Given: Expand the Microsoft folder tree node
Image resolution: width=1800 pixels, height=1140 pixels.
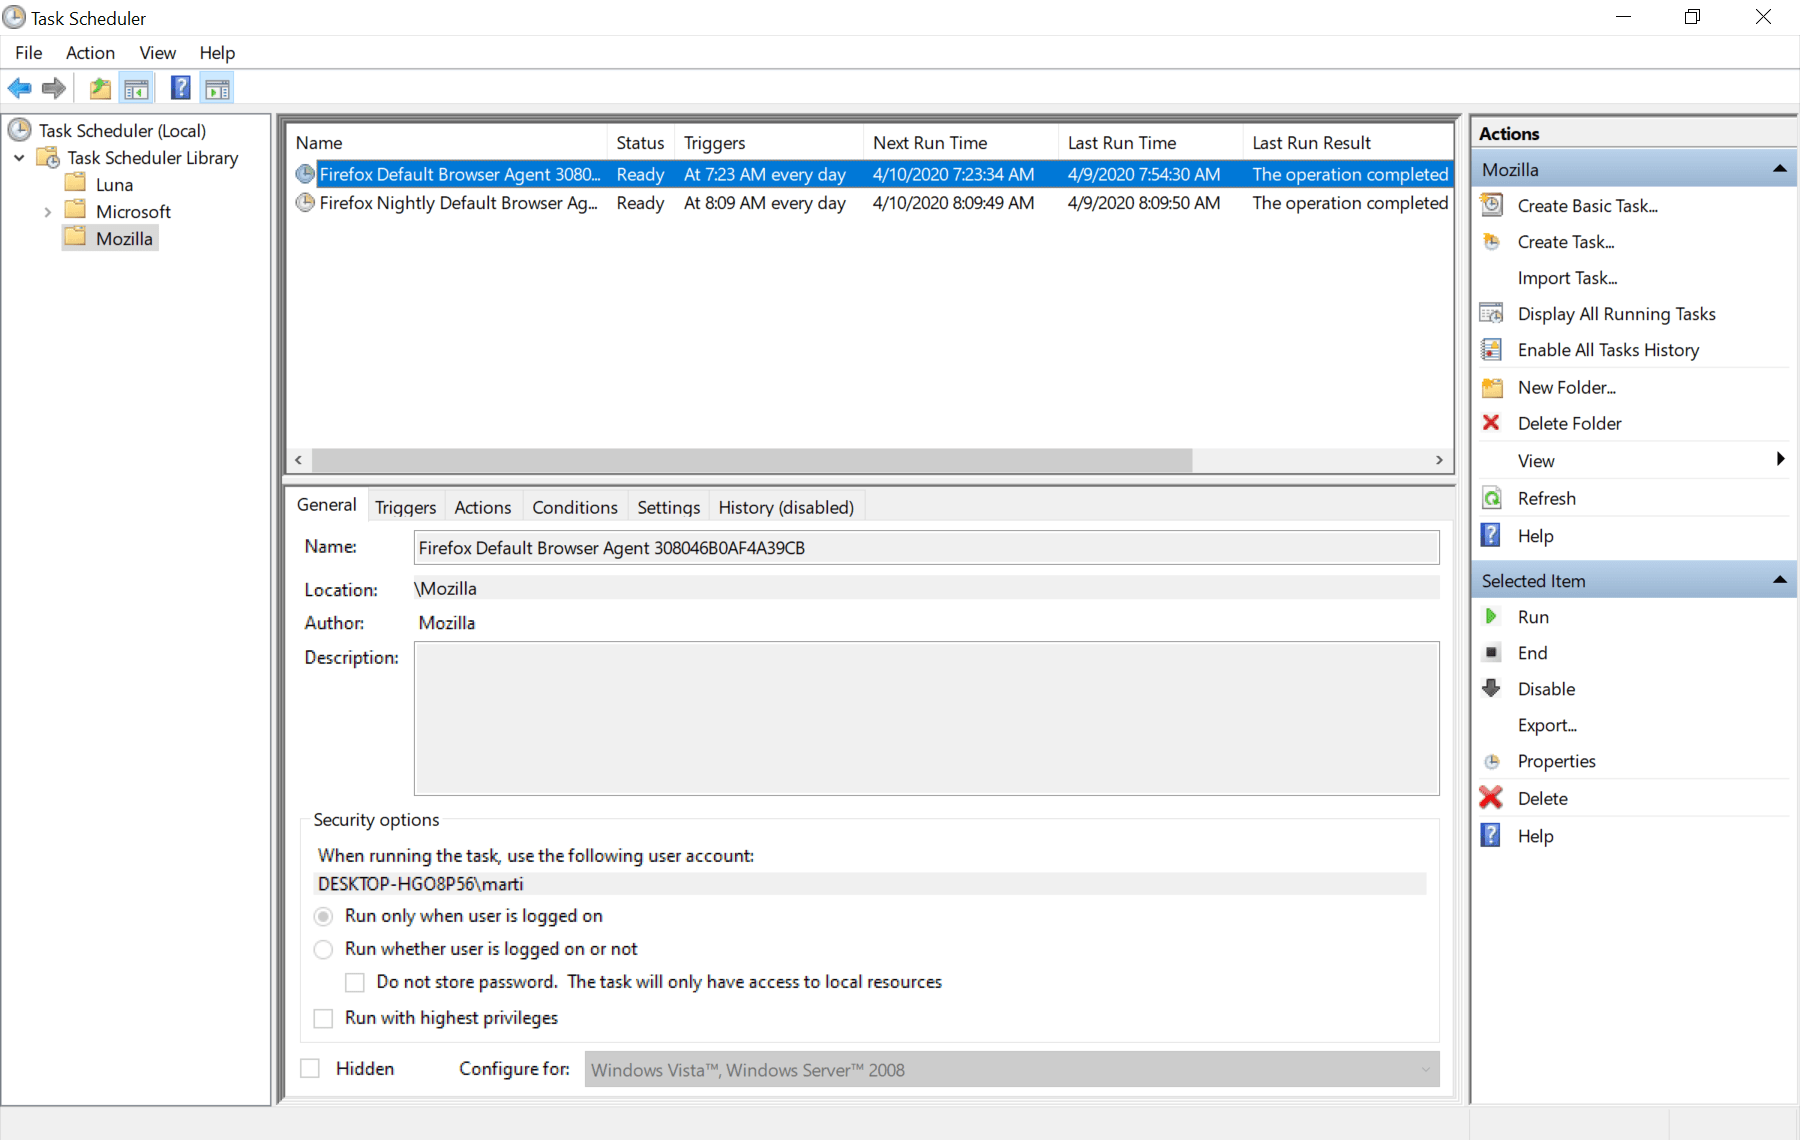Looking at the screenshot, I should (47, 212).
